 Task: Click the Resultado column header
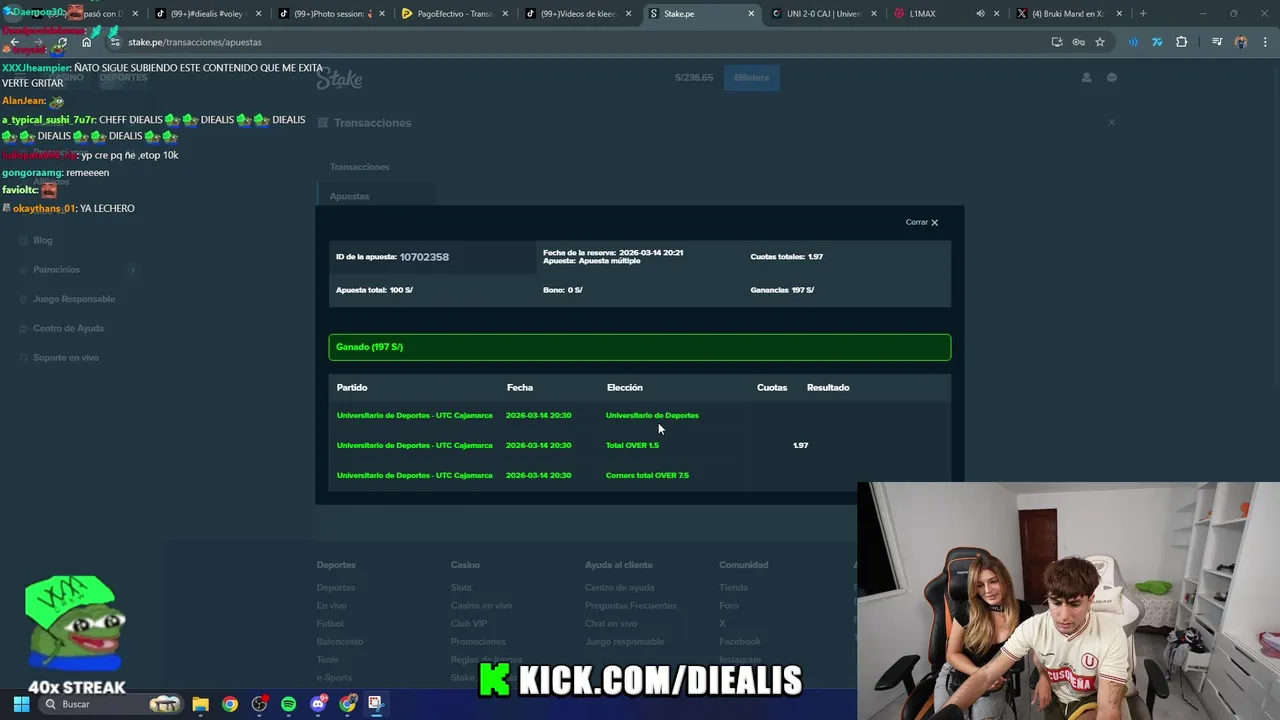click(828, 387)
